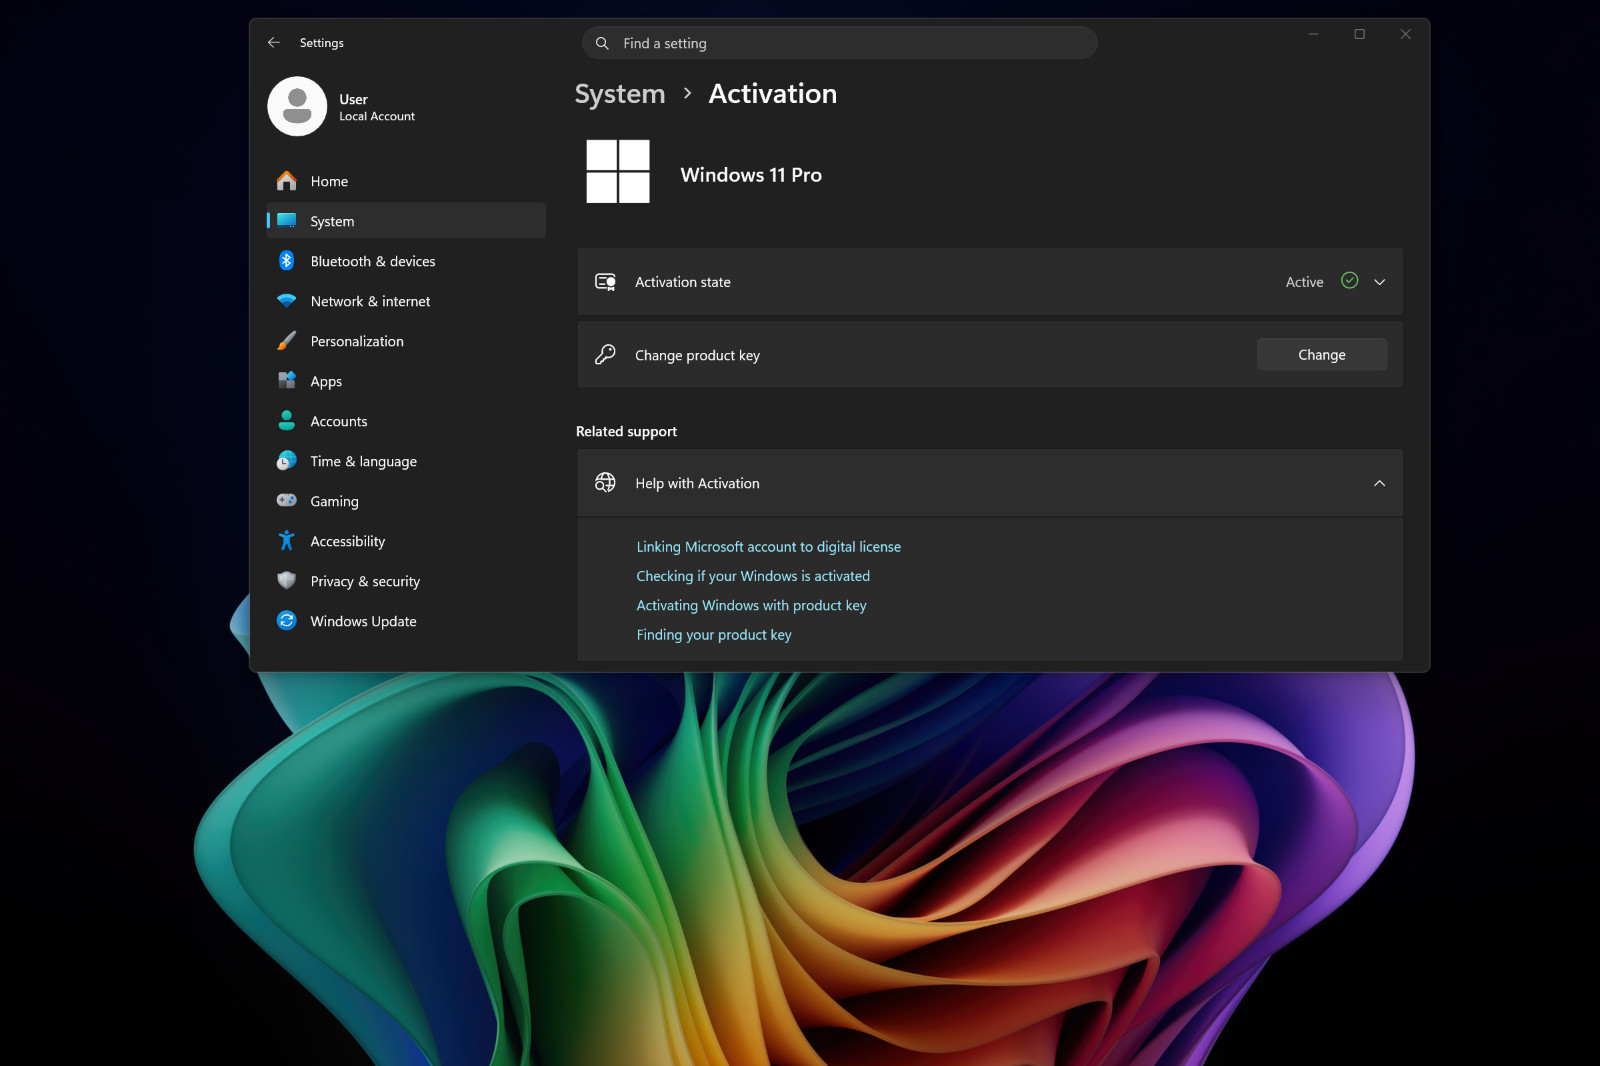This screenshot has height=1066, width=1600.
Task: Focus the Find a setting search box
Action: pos(840,43)
